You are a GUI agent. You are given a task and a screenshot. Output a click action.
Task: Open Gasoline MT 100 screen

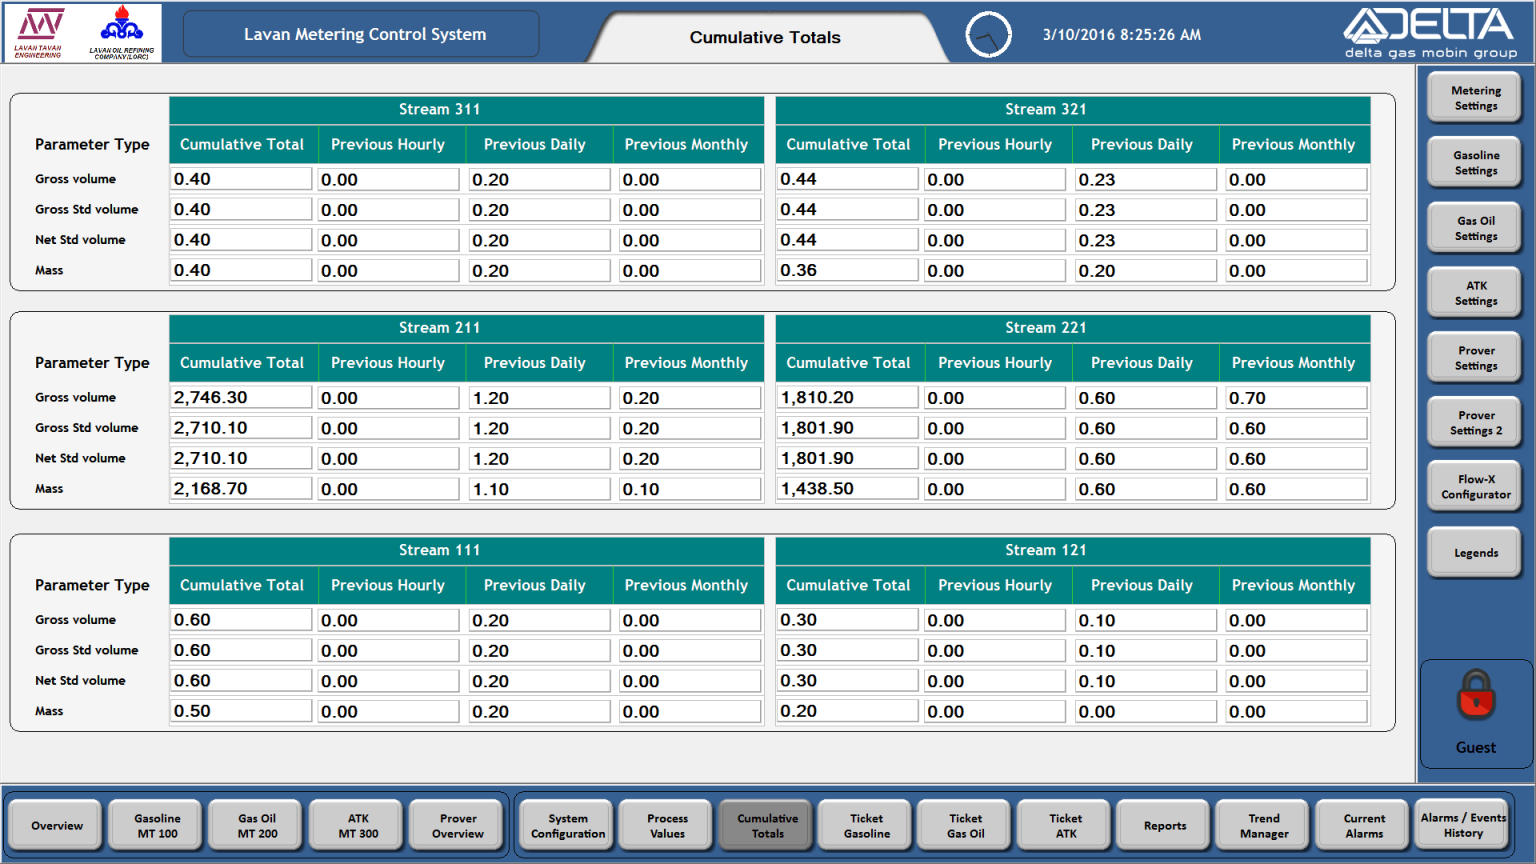[x=155, y=824]
